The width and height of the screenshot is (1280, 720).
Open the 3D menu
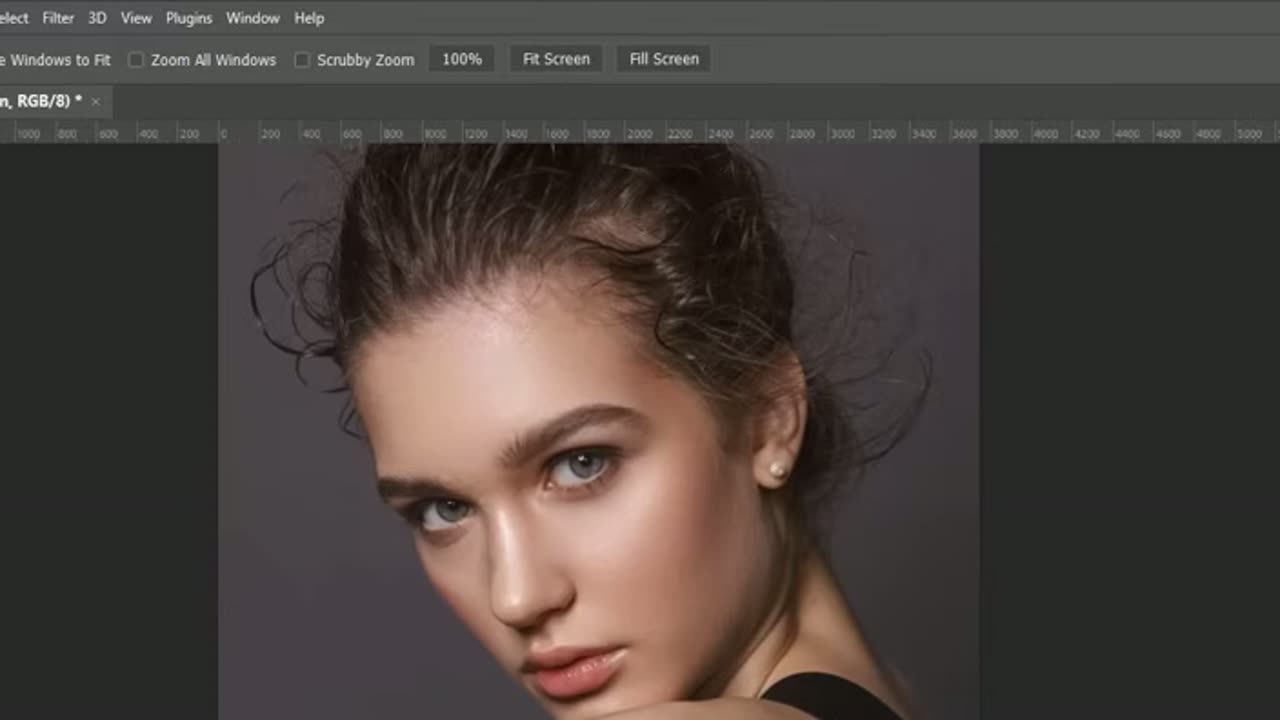(97, 18)
